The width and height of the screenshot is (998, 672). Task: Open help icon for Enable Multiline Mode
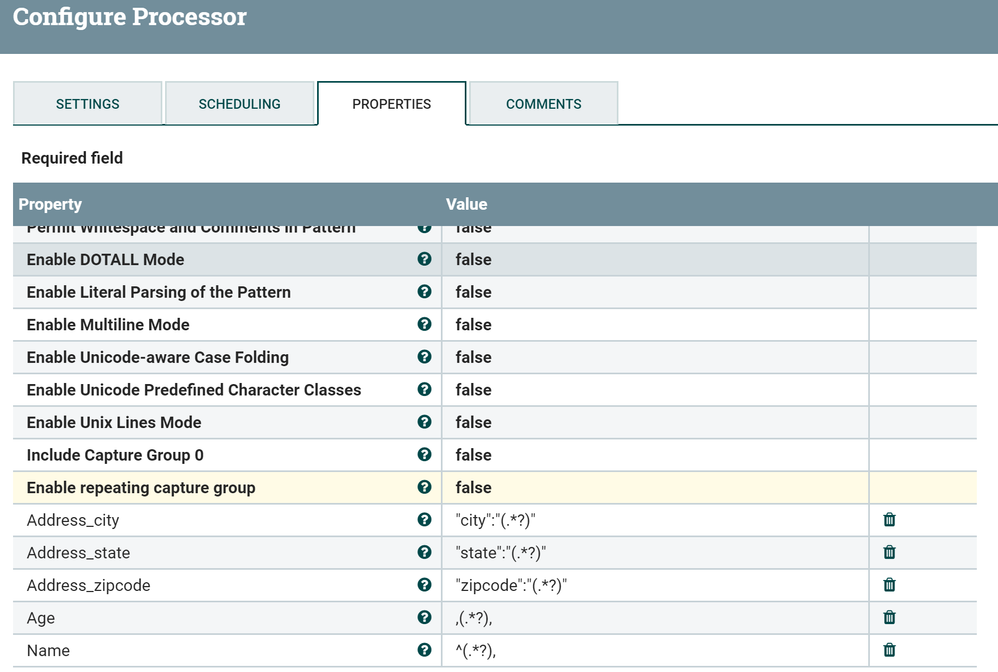click(x=424, y=324)
